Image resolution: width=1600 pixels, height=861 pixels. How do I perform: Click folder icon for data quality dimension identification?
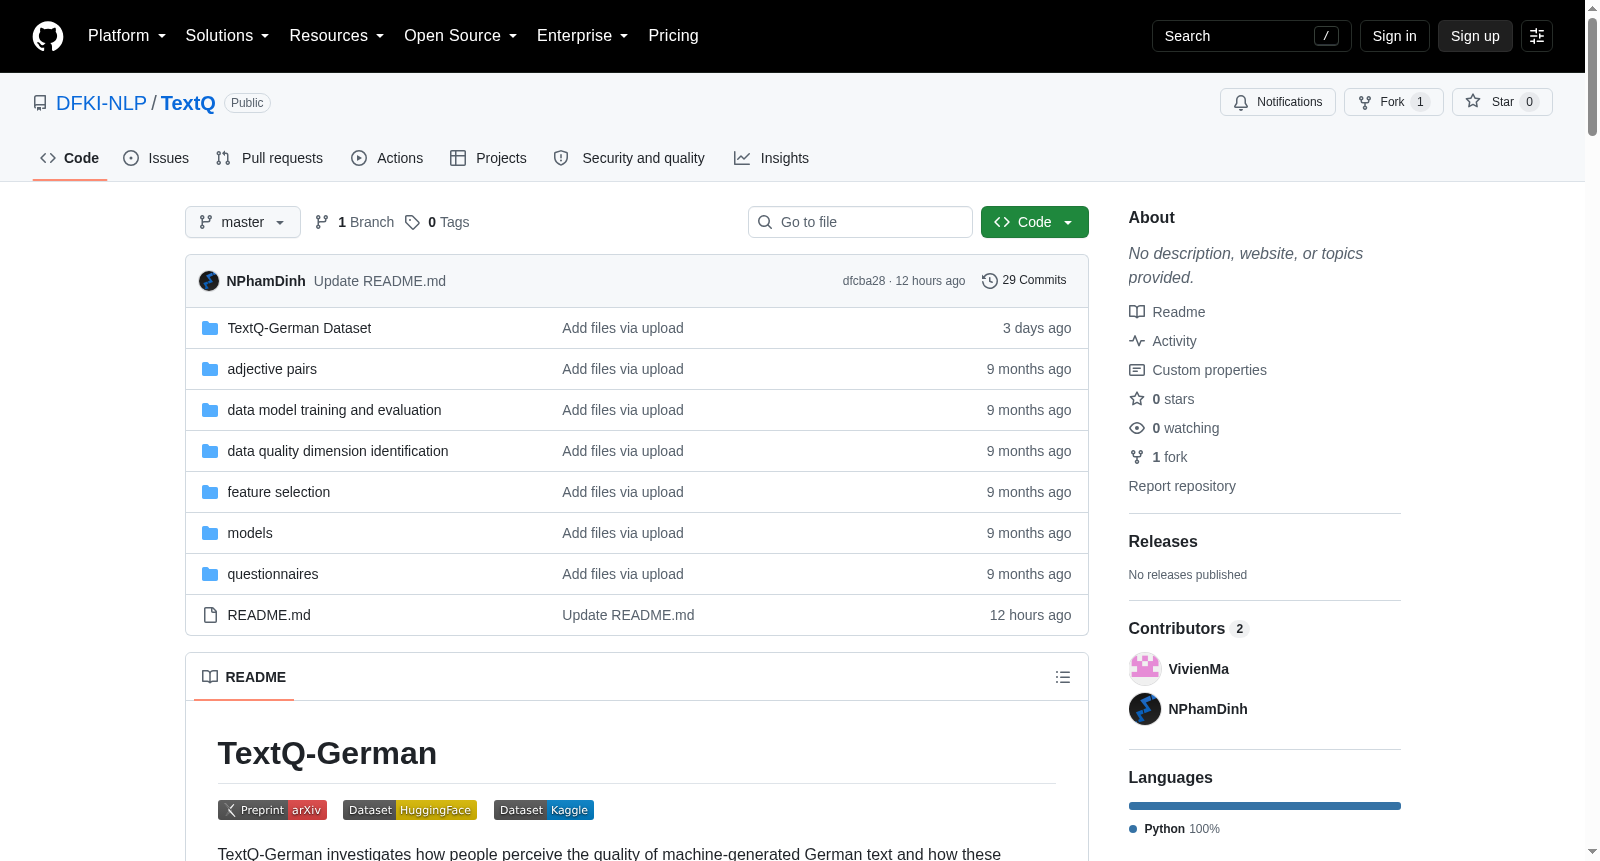210,451
